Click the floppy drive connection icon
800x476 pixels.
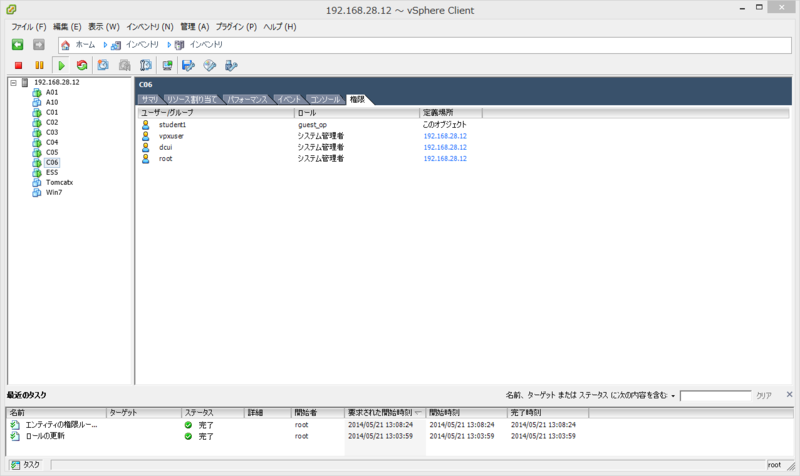click(188, 65)
